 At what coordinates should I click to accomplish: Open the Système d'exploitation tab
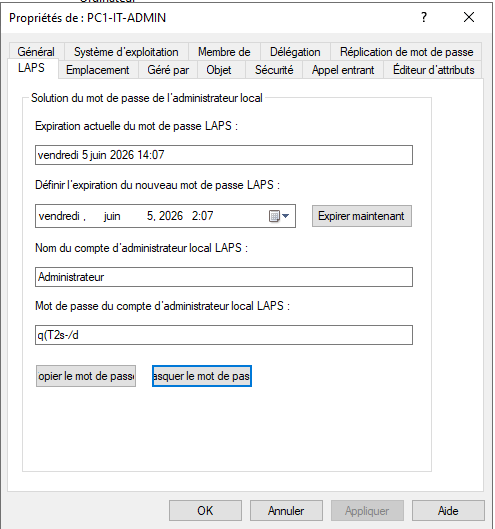[x=126, y=52]
